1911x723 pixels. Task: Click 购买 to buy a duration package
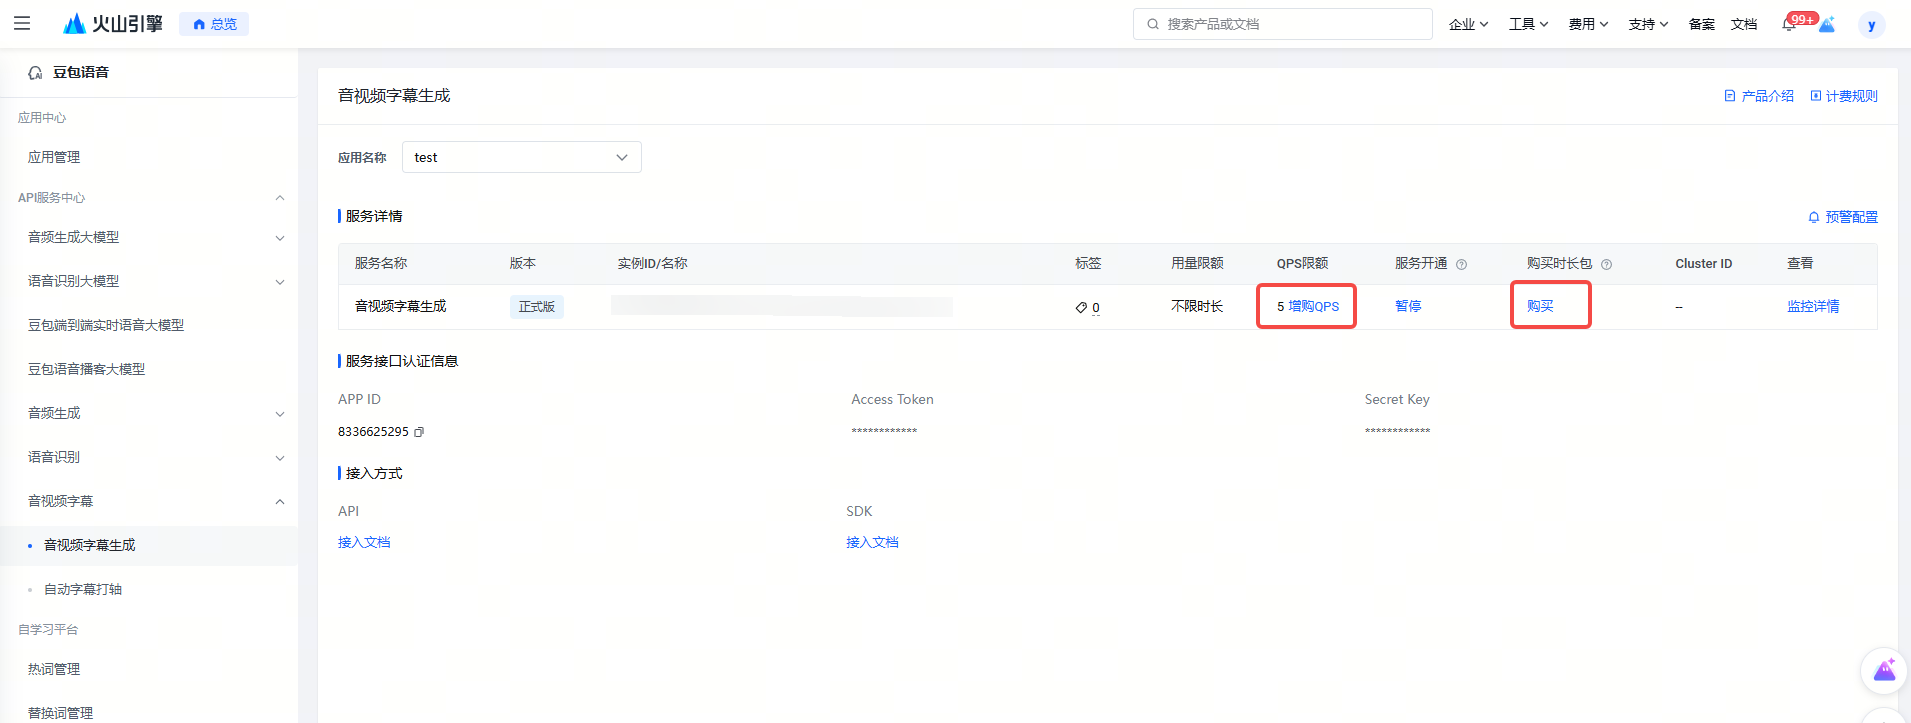click(1540, 306)
